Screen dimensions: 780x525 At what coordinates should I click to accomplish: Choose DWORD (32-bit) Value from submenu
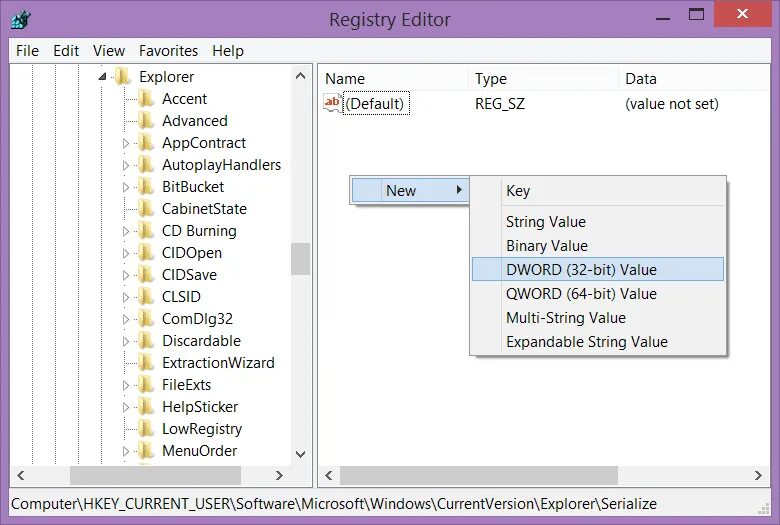click(x=598, y=269)
